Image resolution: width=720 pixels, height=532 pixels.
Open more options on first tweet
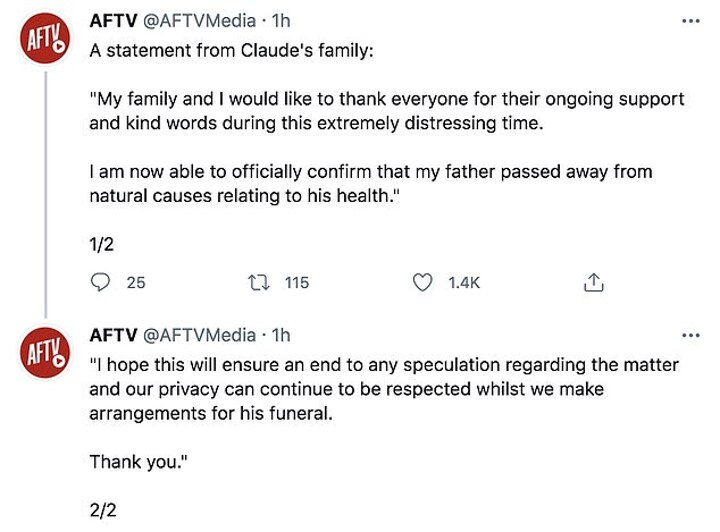click(x=690, y=21)
